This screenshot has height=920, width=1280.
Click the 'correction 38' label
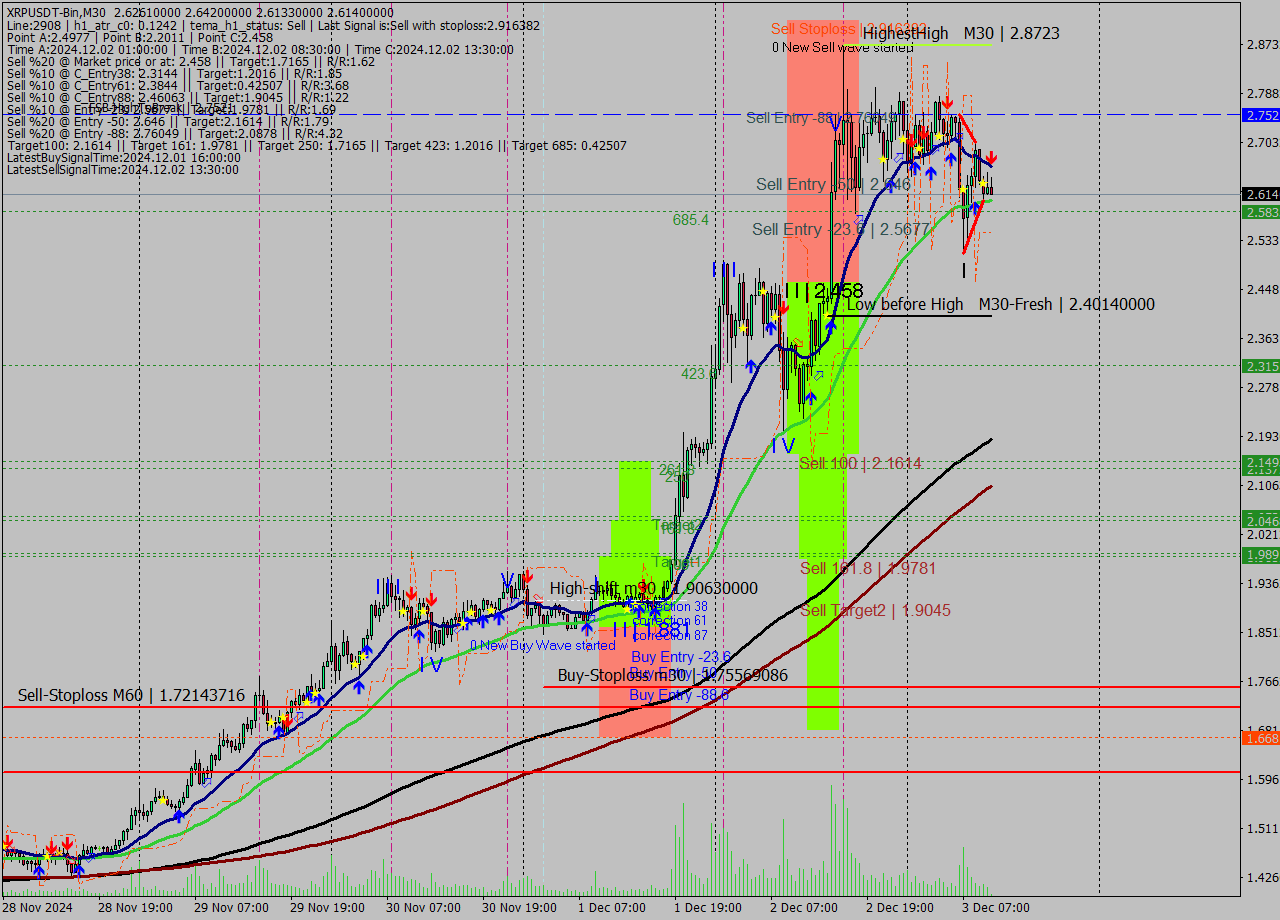pos(669,607)
